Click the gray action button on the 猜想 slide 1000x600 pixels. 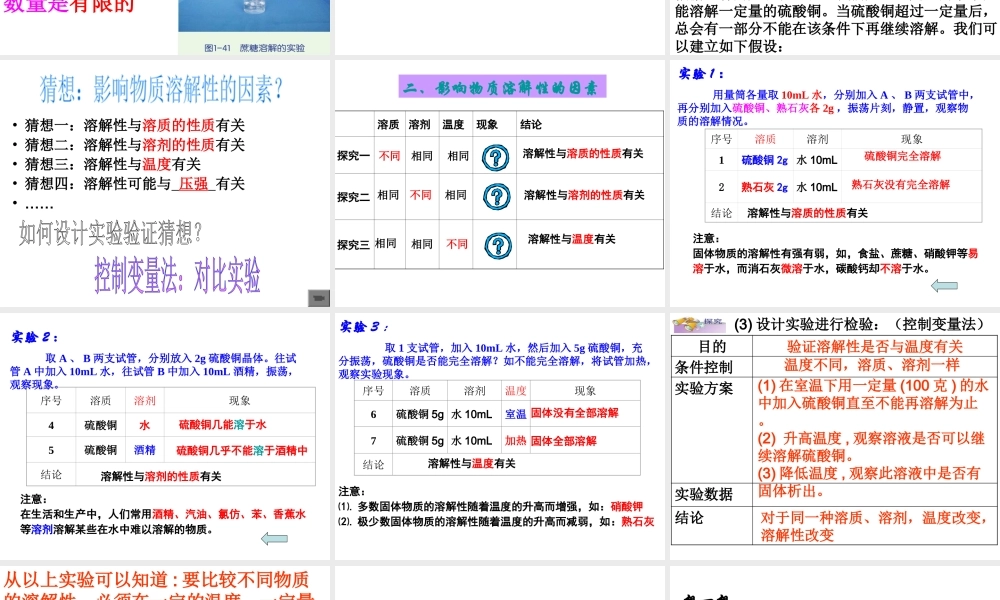point(319,298)
